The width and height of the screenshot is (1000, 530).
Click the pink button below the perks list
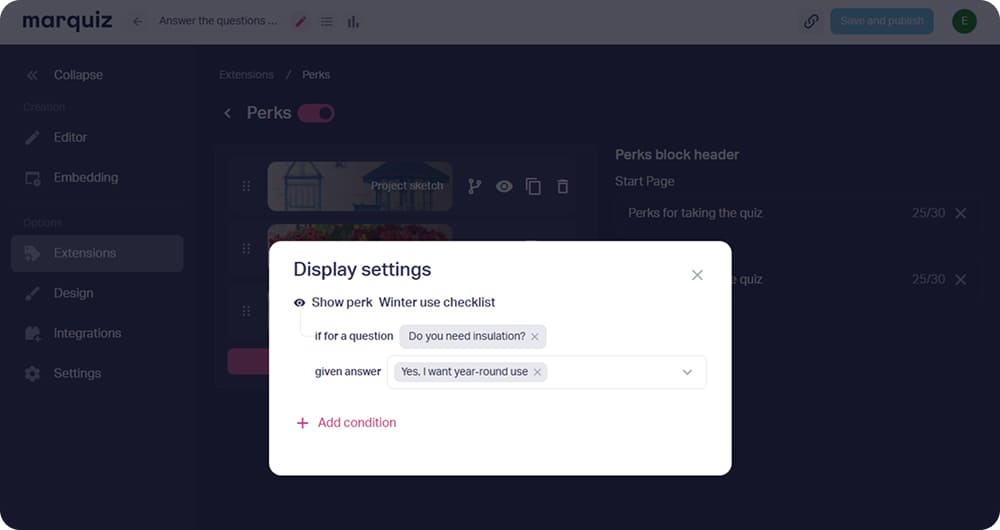click(x=248, y=362)
